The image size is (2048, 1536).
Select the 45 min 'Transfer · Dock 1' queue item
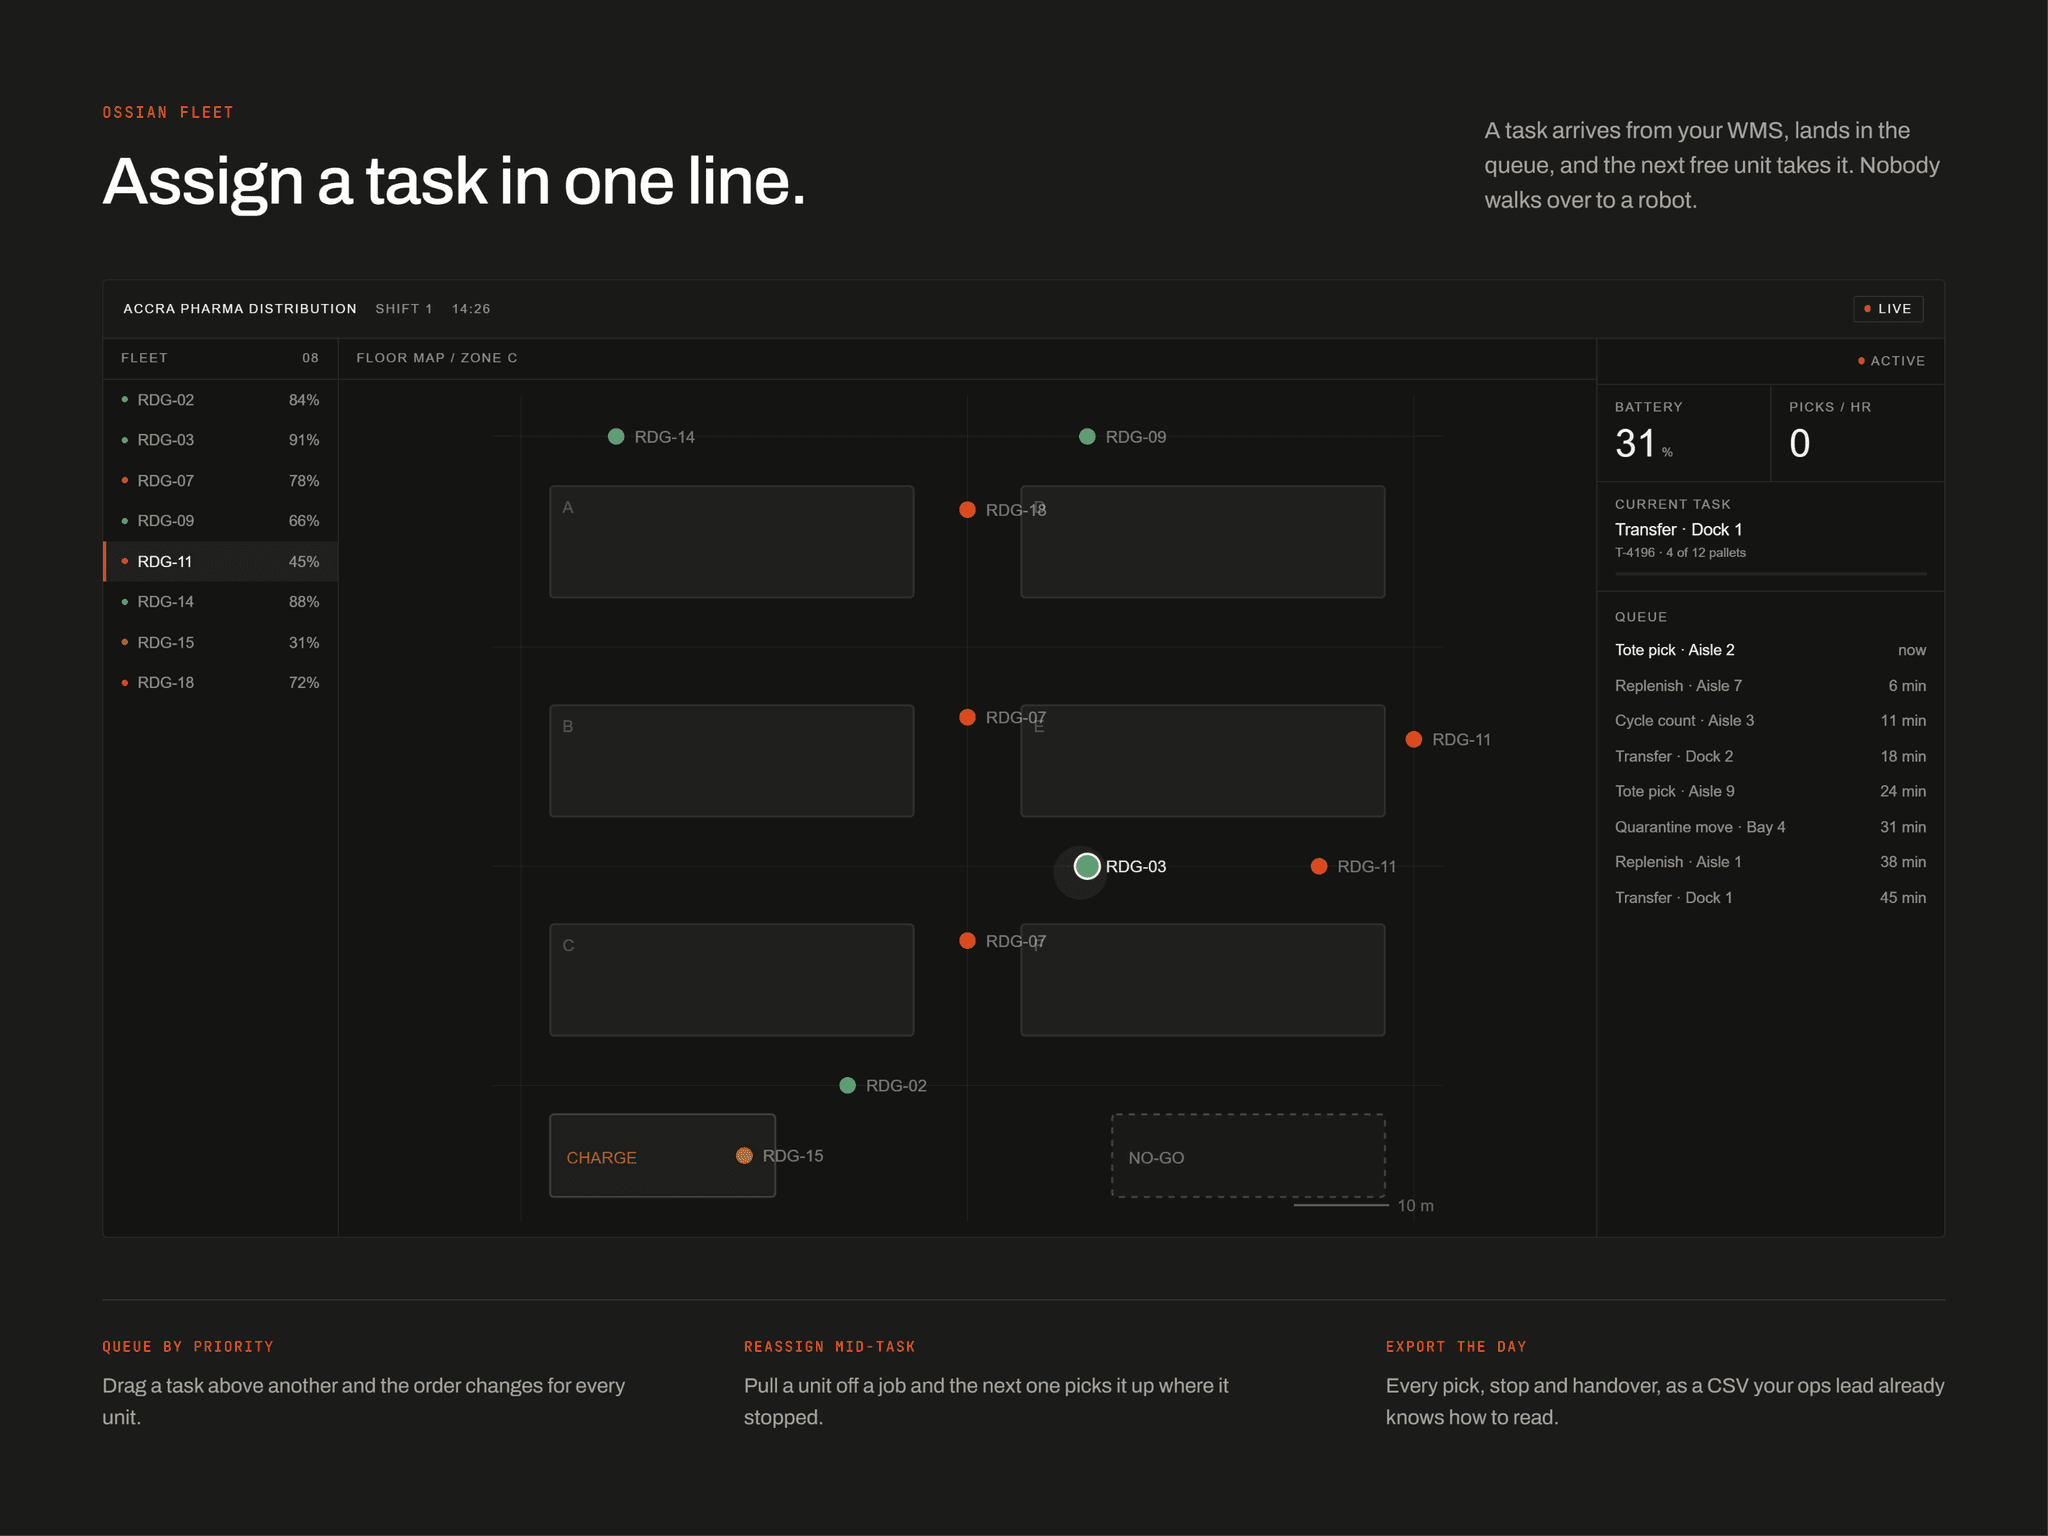click(1770, 898)
